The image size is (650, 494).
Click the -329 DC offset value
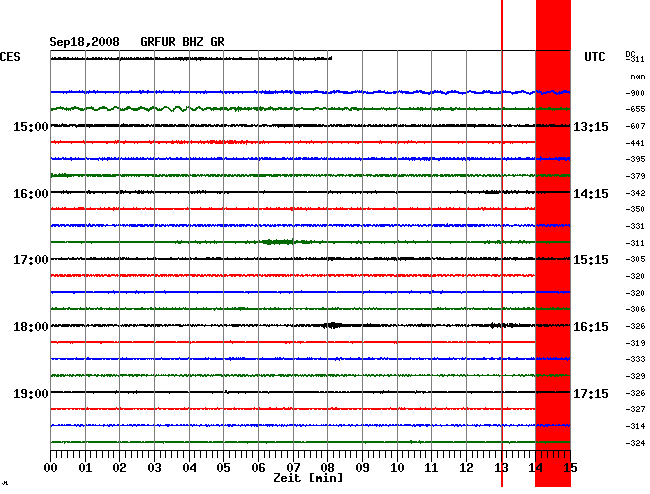635,376
